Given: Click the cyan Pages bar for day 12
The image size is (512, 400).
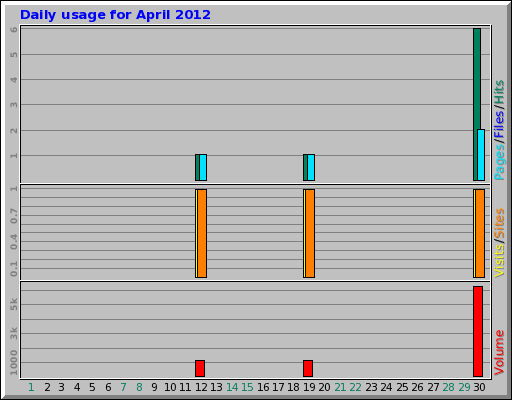Looking at the screenshot, I should pos(203,168).
